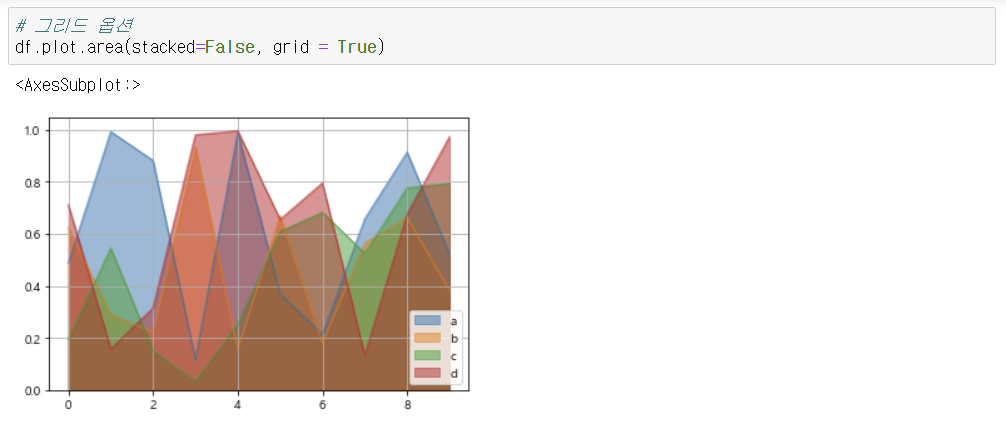Click the y-axis tick label 0.8
The image size is (1006, 430).
pos(32,182)
